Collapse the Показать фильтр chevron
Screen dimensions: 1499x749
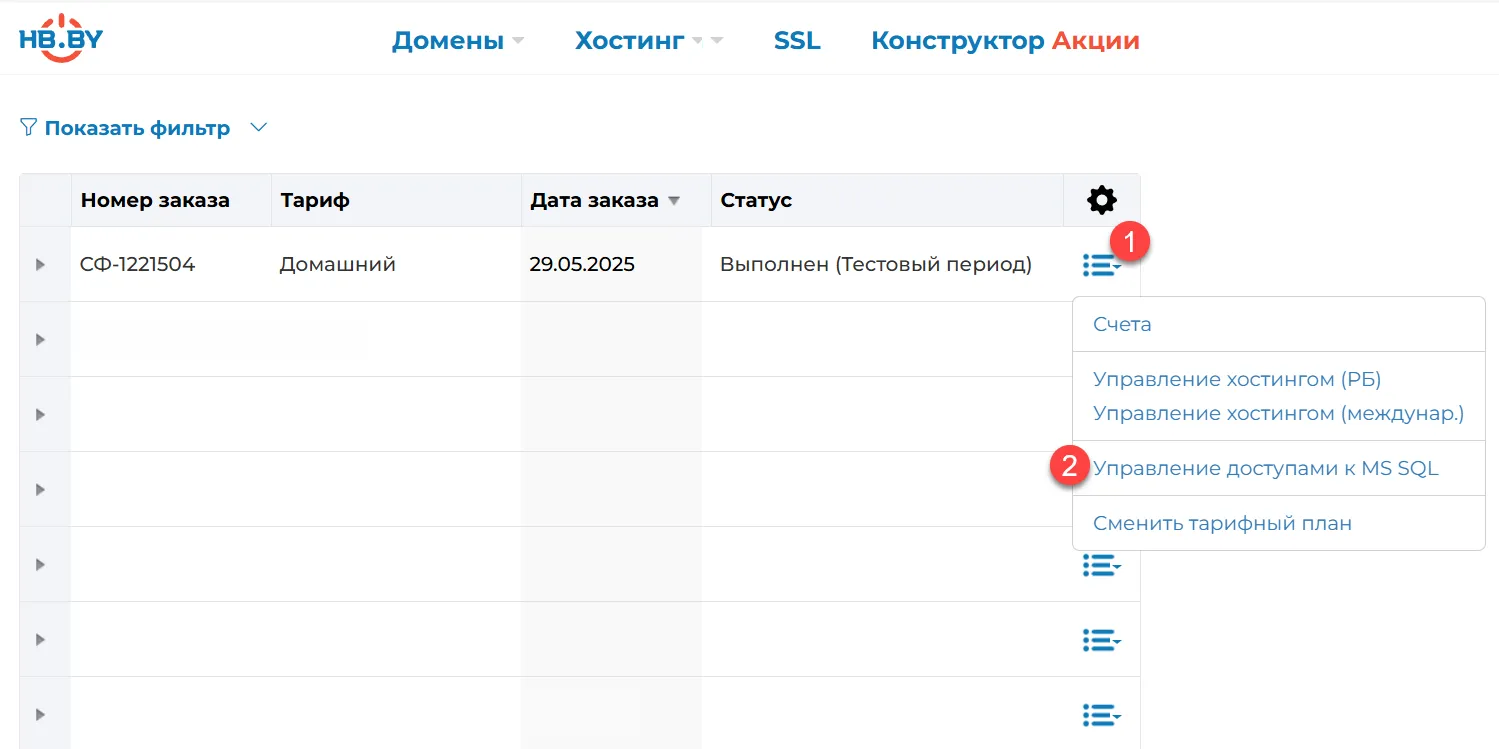pos(258,127)
